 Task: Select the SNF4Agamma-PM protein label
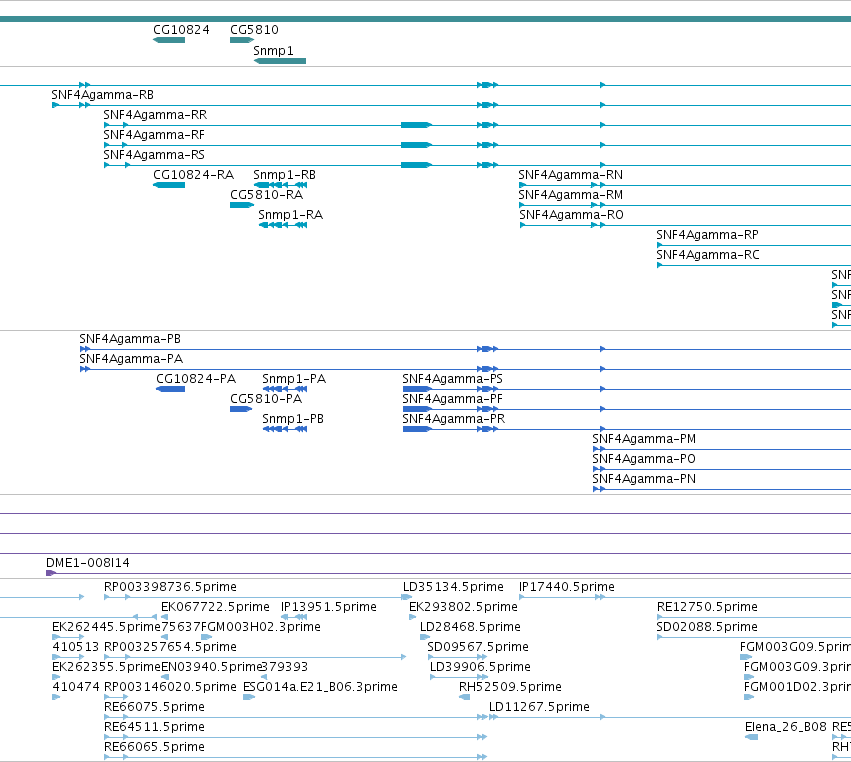[644, 439]
